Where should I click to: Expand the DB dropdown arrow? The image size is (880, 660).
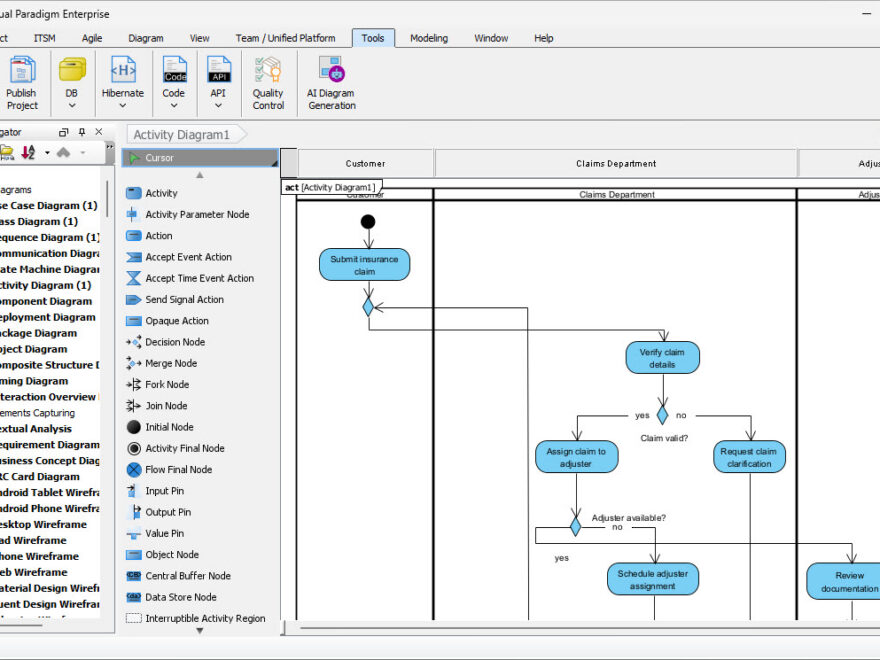[x=72, y=106]
